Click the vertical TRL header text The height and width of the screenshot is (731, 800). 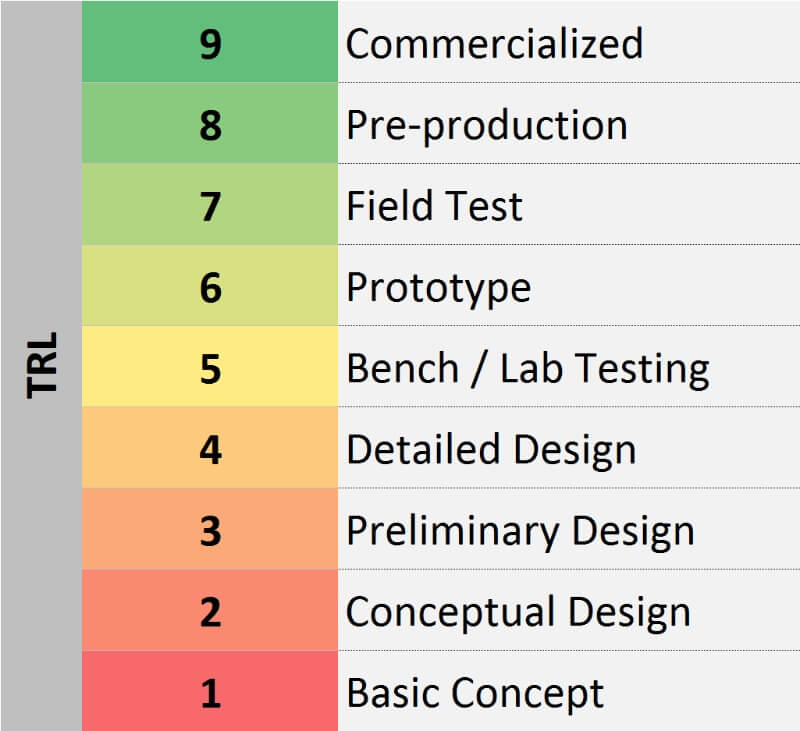pos(42,365)
